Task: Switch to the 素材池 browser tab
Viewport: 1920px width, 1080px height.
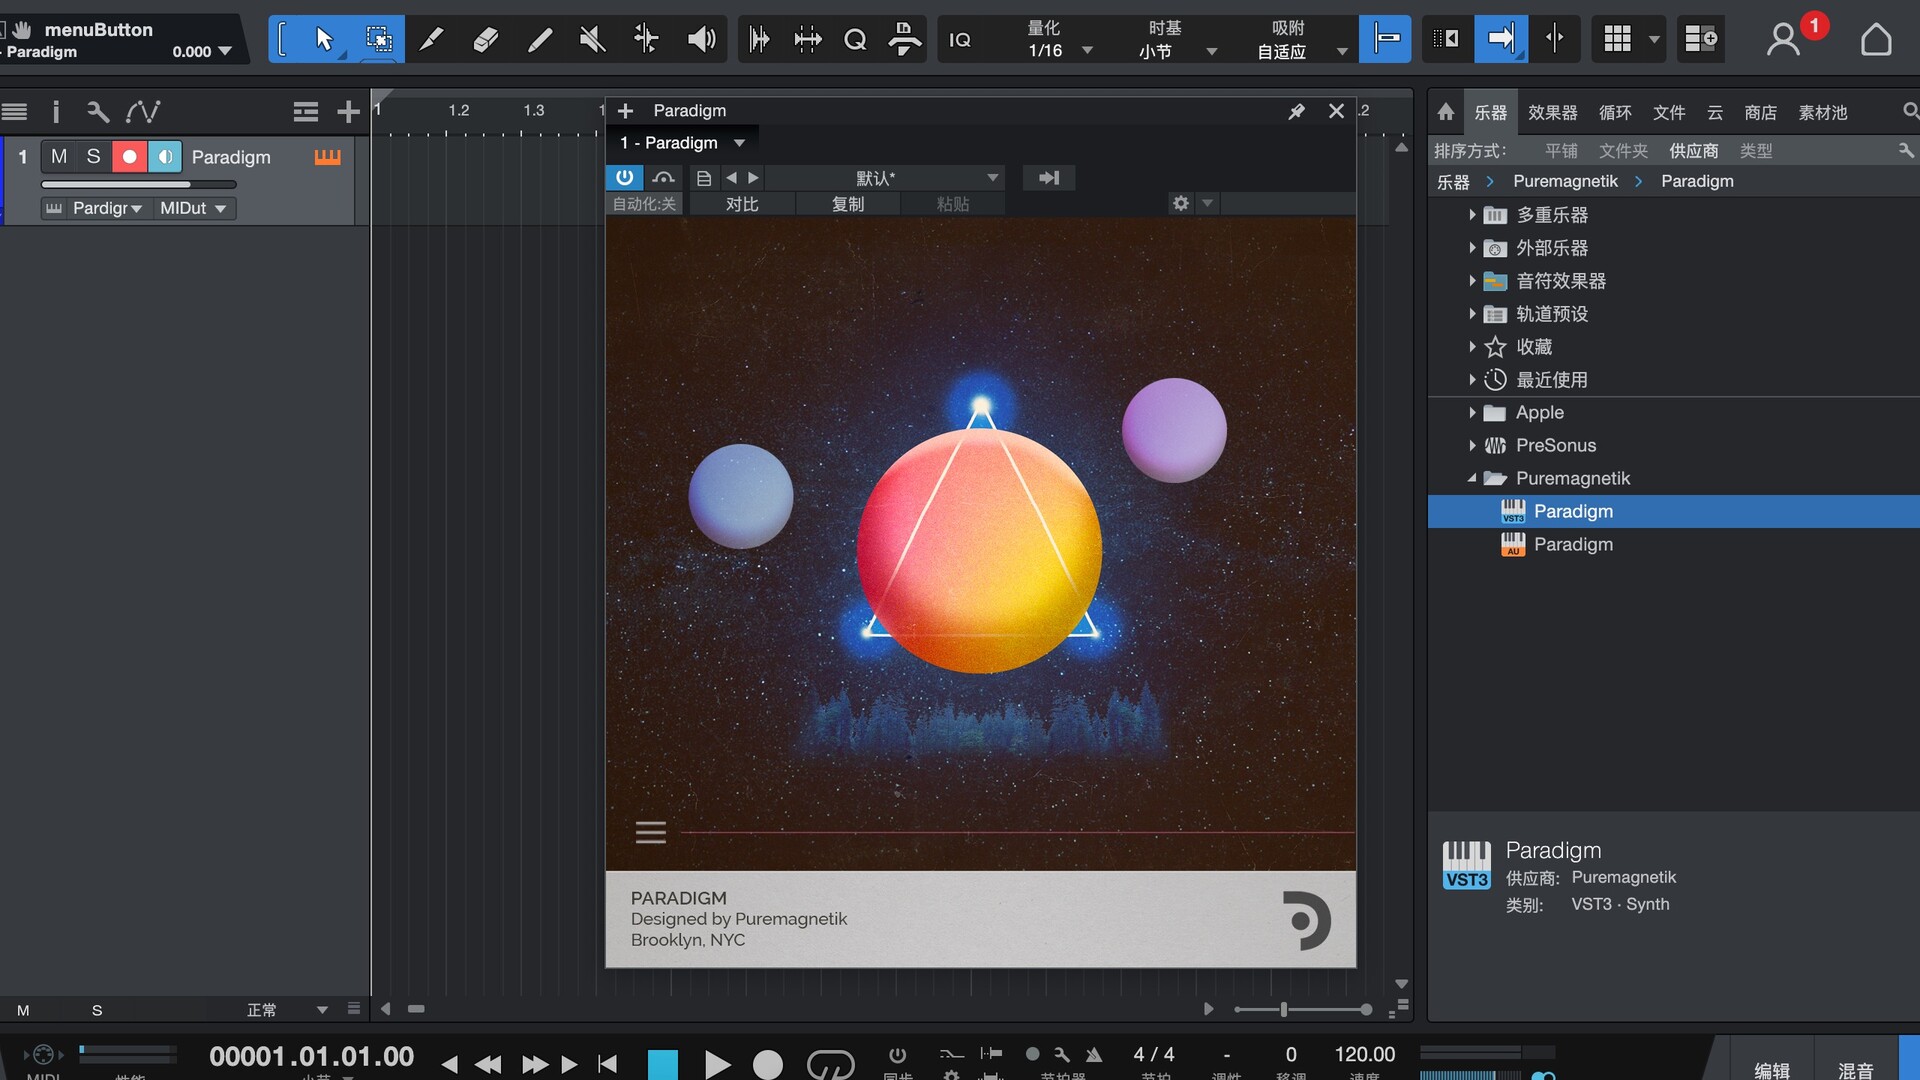Action: pos(1823,112)
